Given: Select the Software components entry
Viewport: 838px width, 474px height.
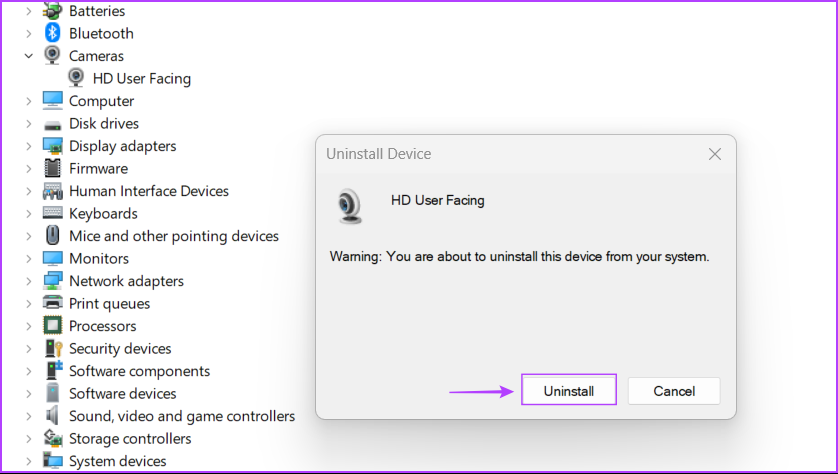Looking at the screenshot, I should pyautogui.click(x=139, y=371).
